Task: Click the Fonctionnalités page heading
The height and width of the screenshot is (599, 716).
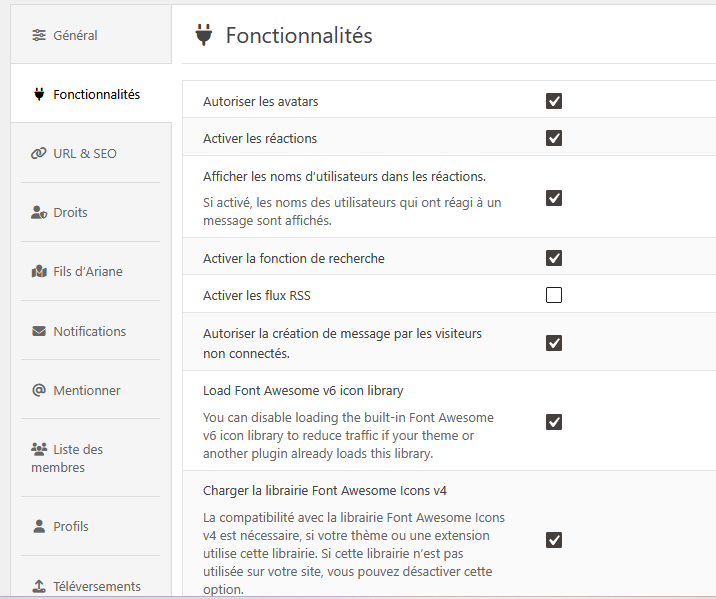Action: point(299,35)
